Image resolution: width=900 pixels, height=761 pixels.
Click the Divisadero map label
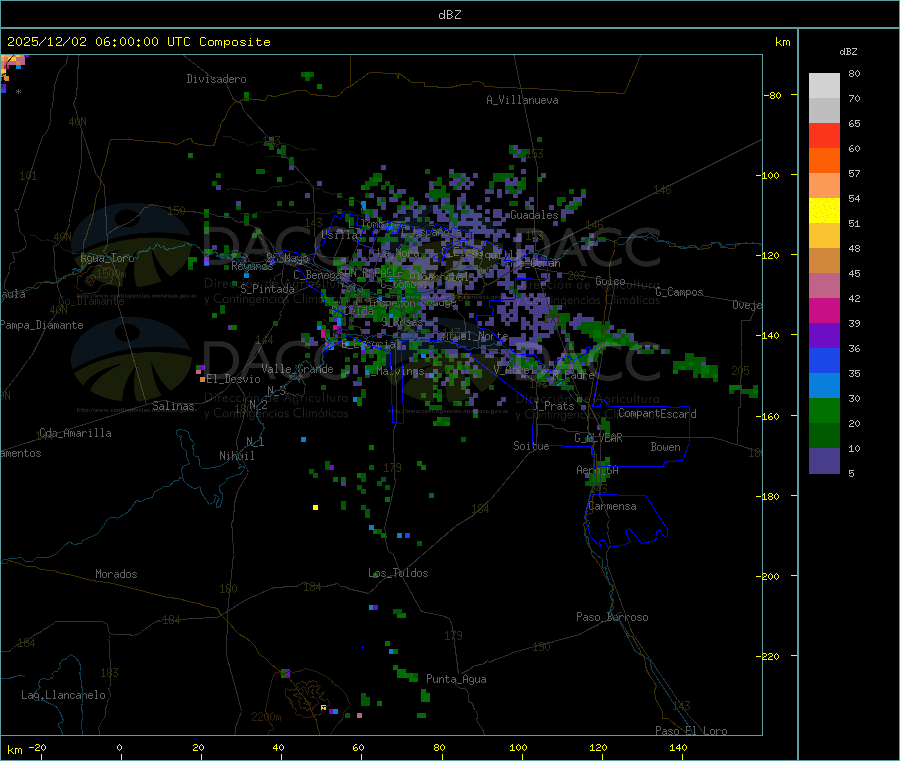tap(216, 79)
